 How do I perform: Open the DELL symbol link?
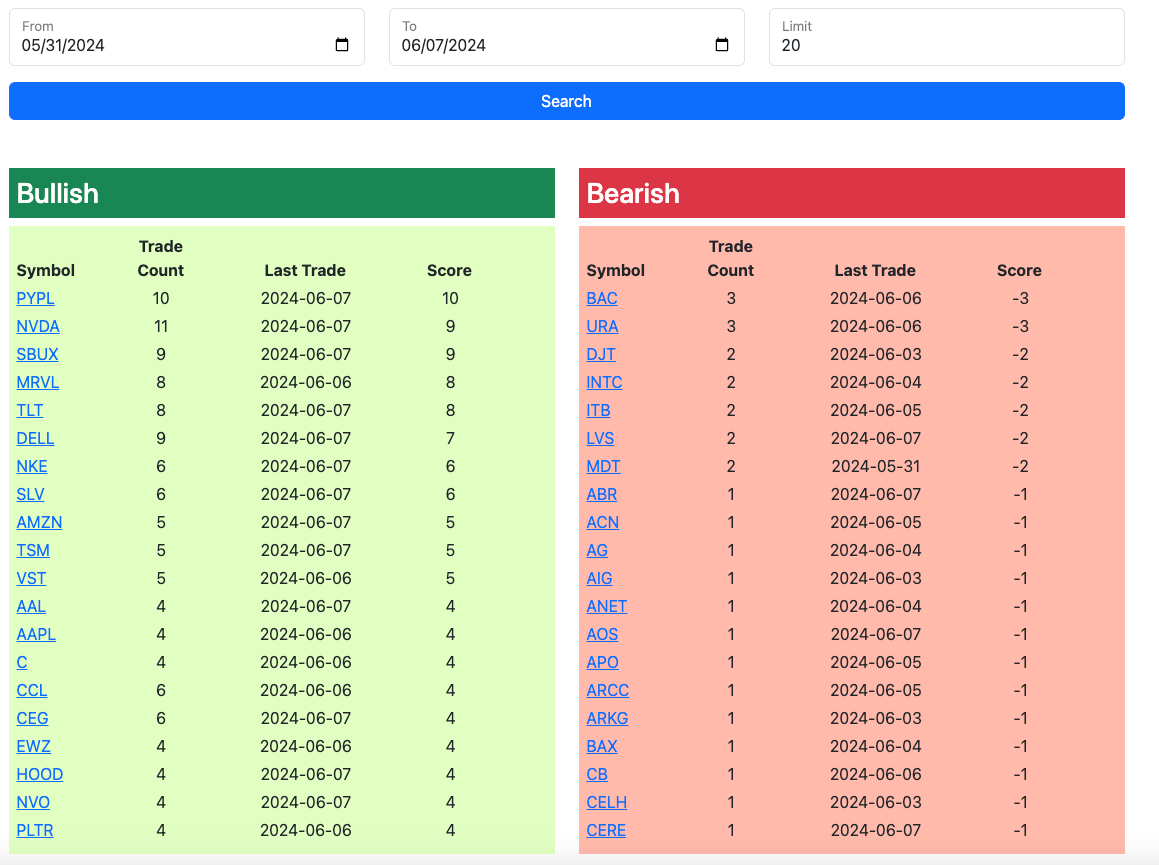coord(35,438)
